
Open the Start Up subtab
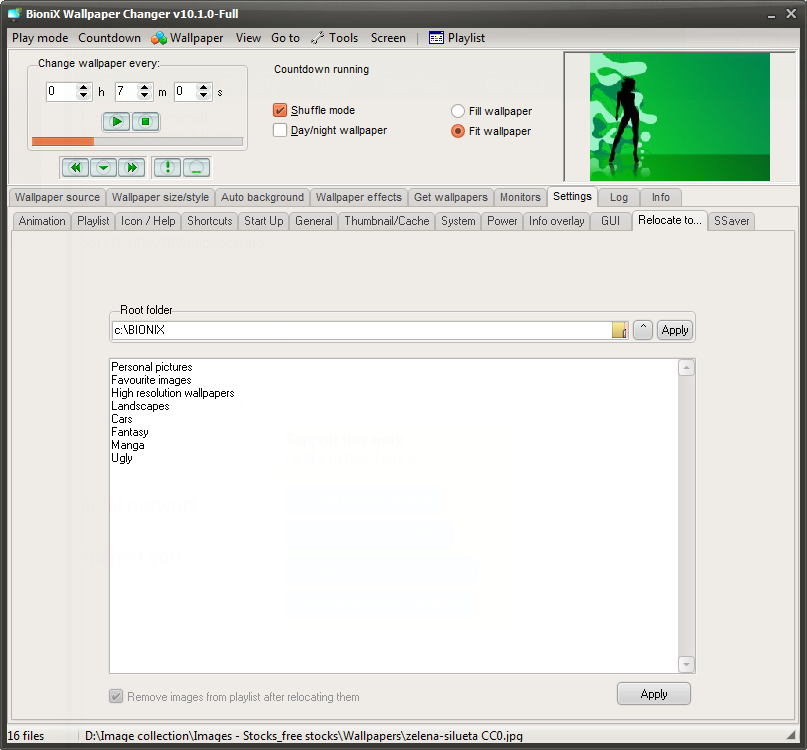tap(264, 221)
